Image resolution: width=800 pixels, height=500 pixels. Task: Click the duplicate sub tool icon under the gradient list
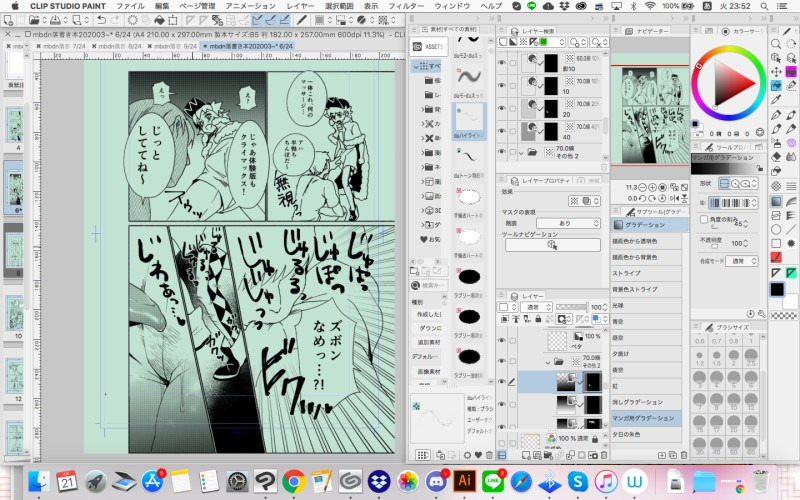(672, 455)
